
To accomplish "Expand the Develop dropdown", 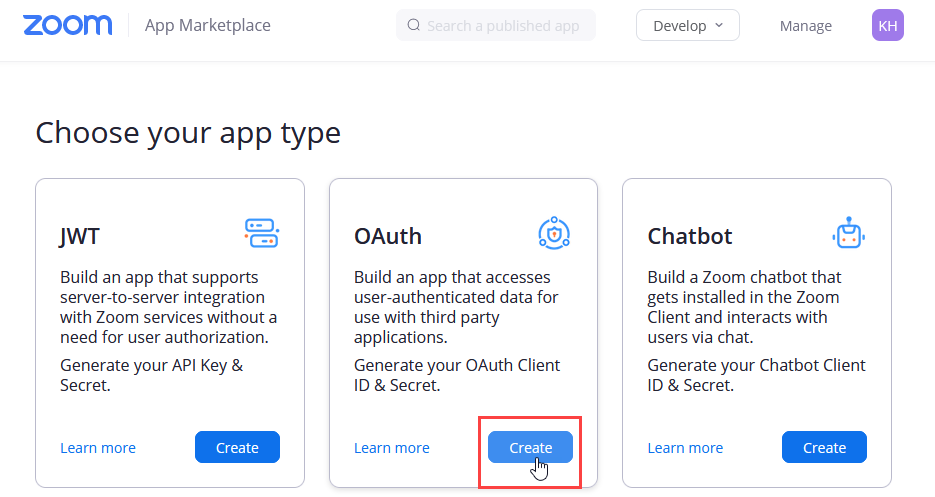I will click(687, 26).
